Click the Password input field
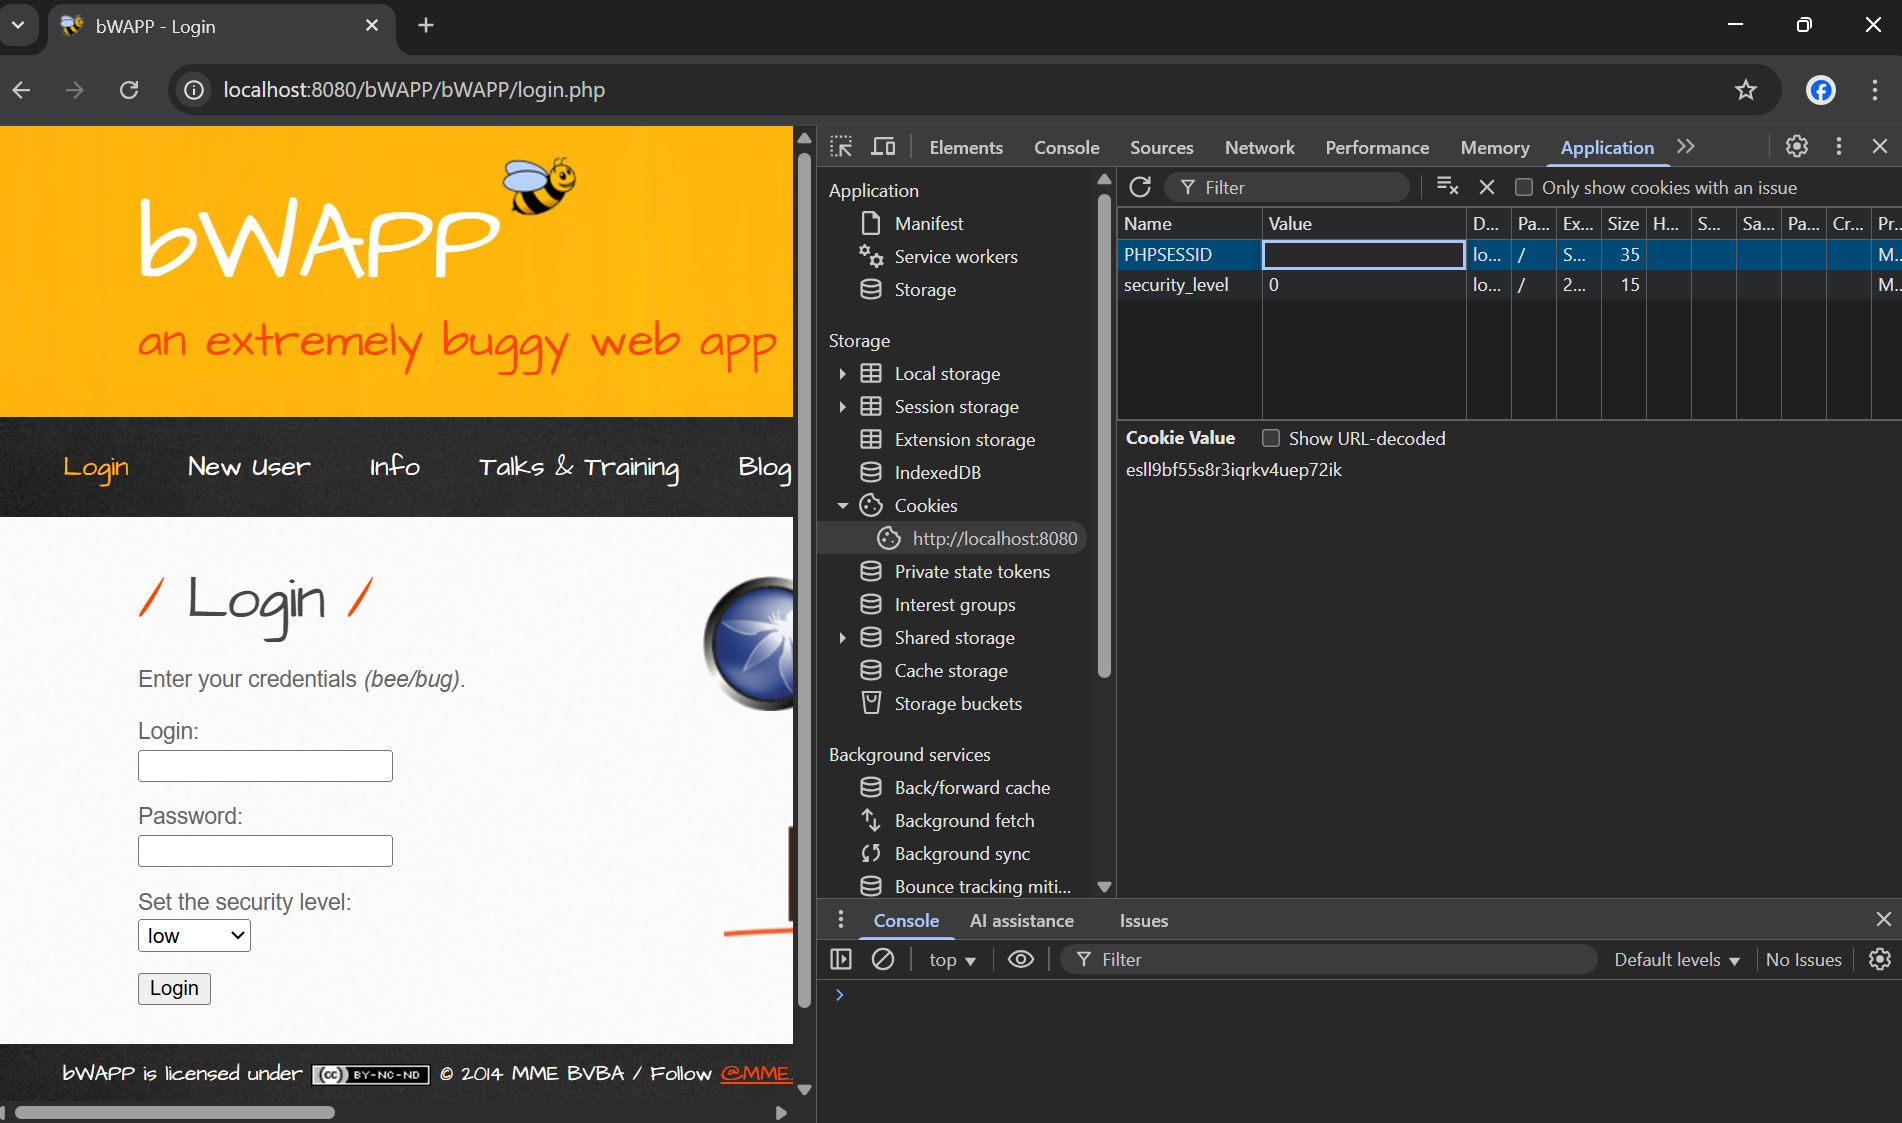 coord(265,851)
